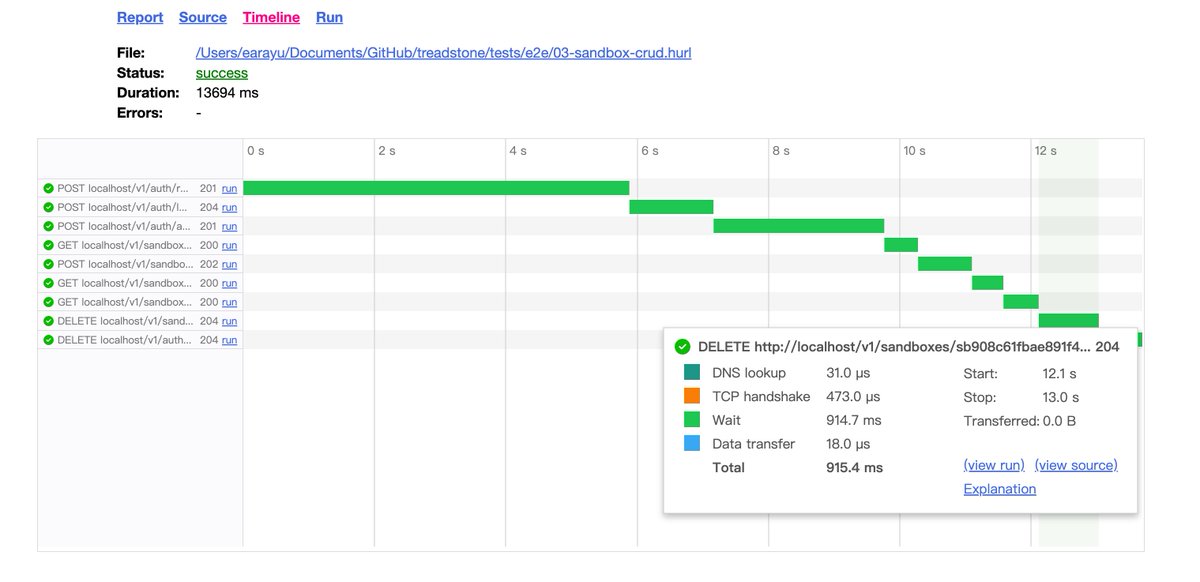Select the DELETE localhost/v1/sand... request label
1200x582 pixels.
point(125,321)
